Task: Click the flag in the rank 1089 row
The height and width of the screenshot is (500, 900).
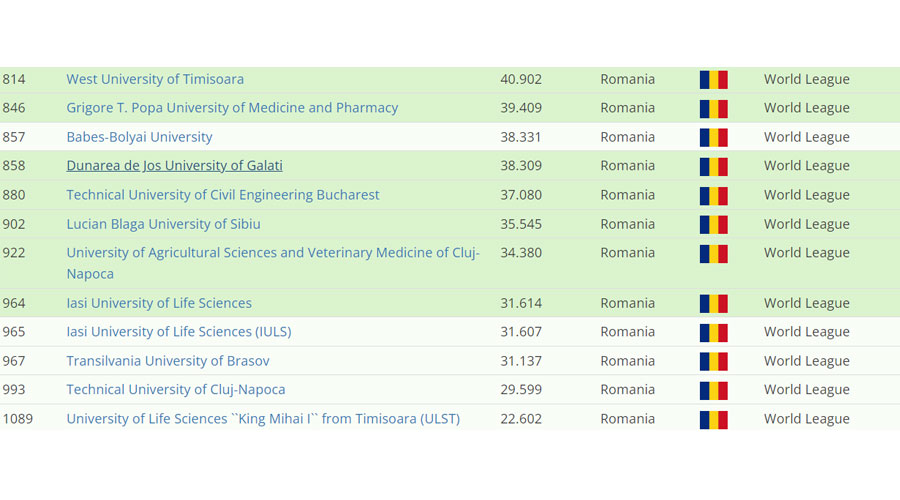Action: tap(713, 420)
